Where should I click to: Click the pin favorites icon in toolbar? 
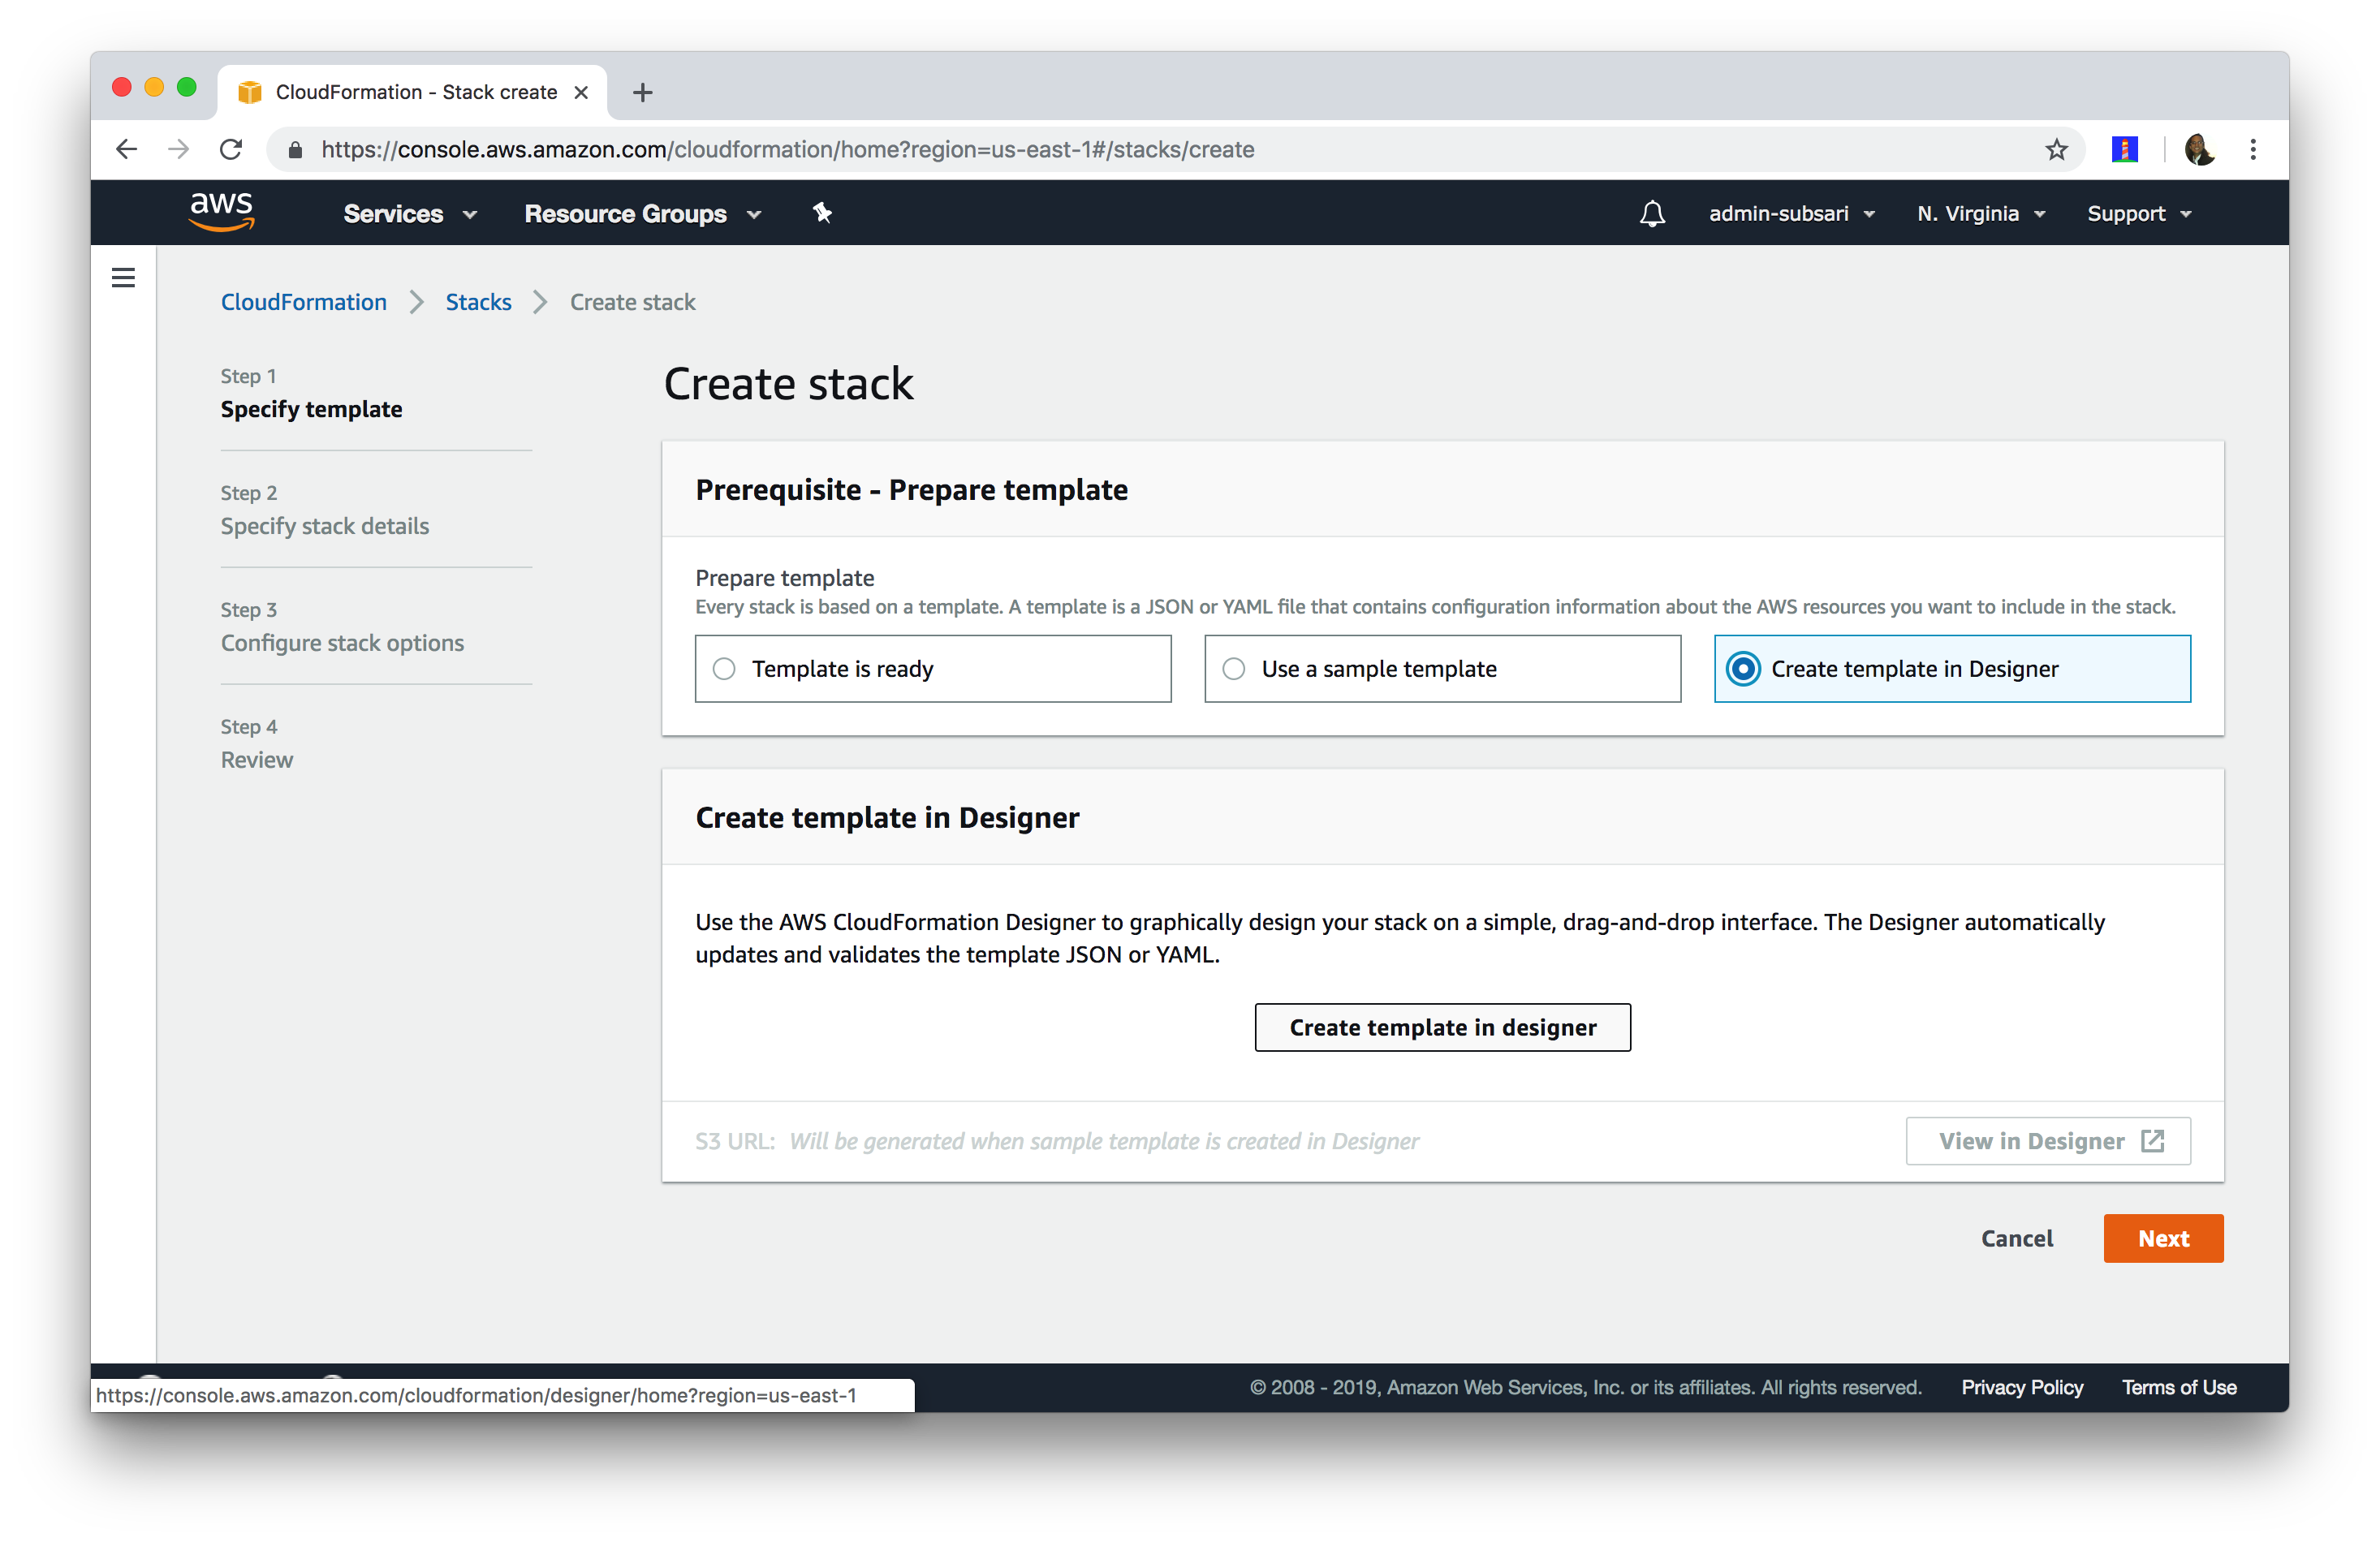coord(822,212)
